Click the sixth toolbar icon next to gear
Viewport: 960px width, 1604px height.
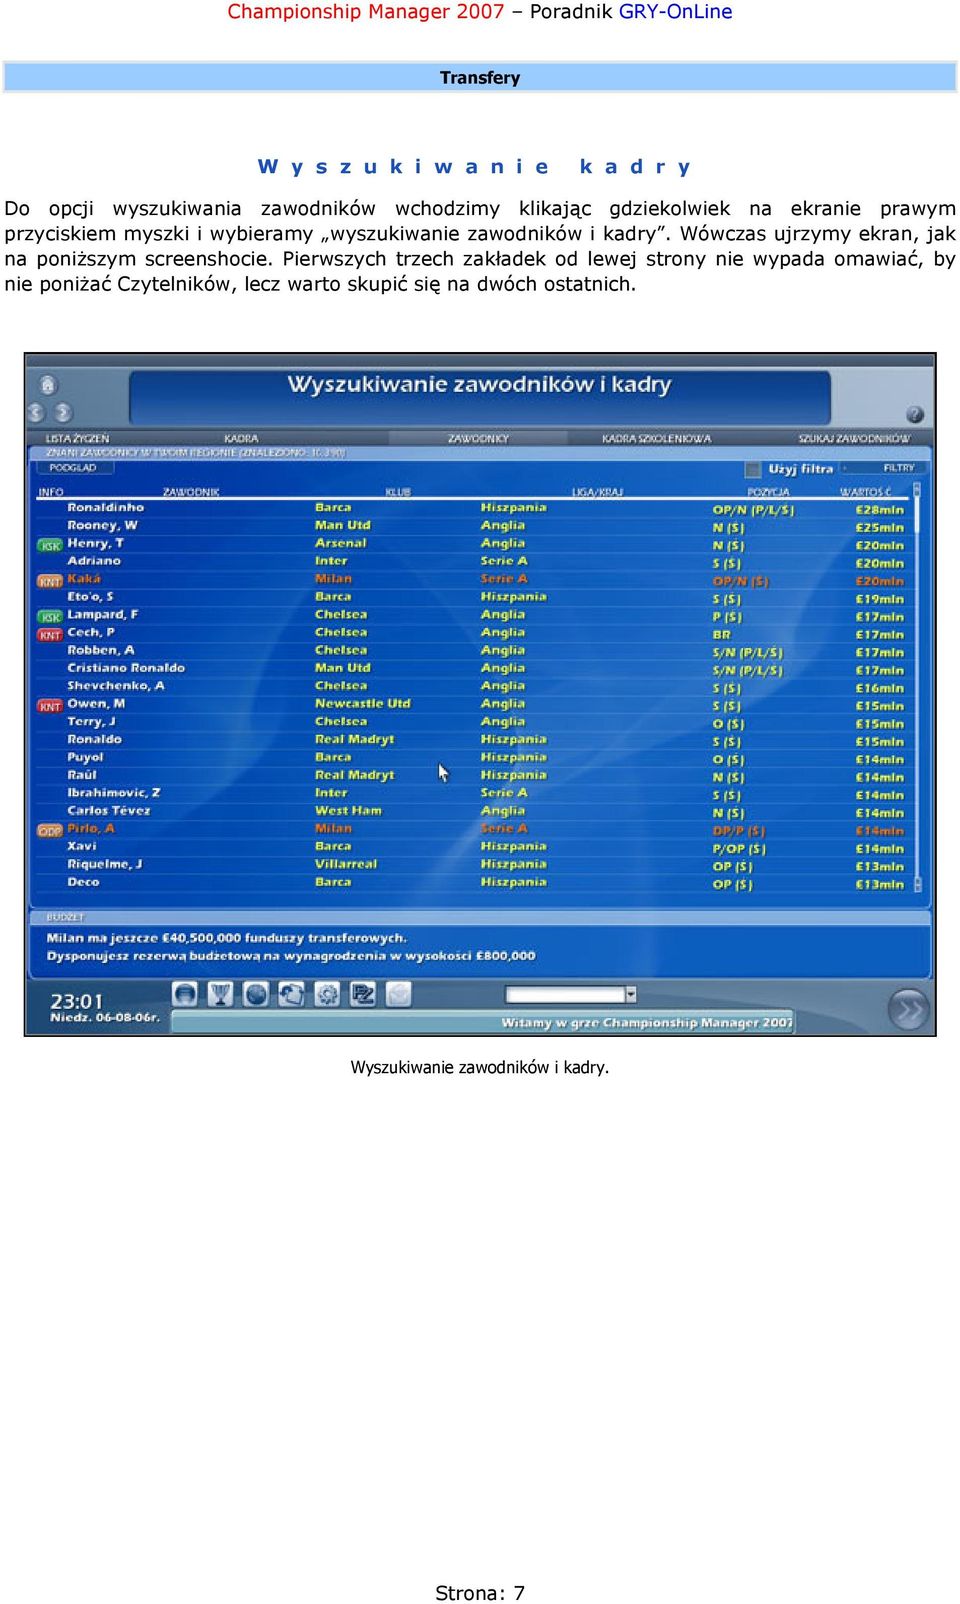click(x=363, y=994)
